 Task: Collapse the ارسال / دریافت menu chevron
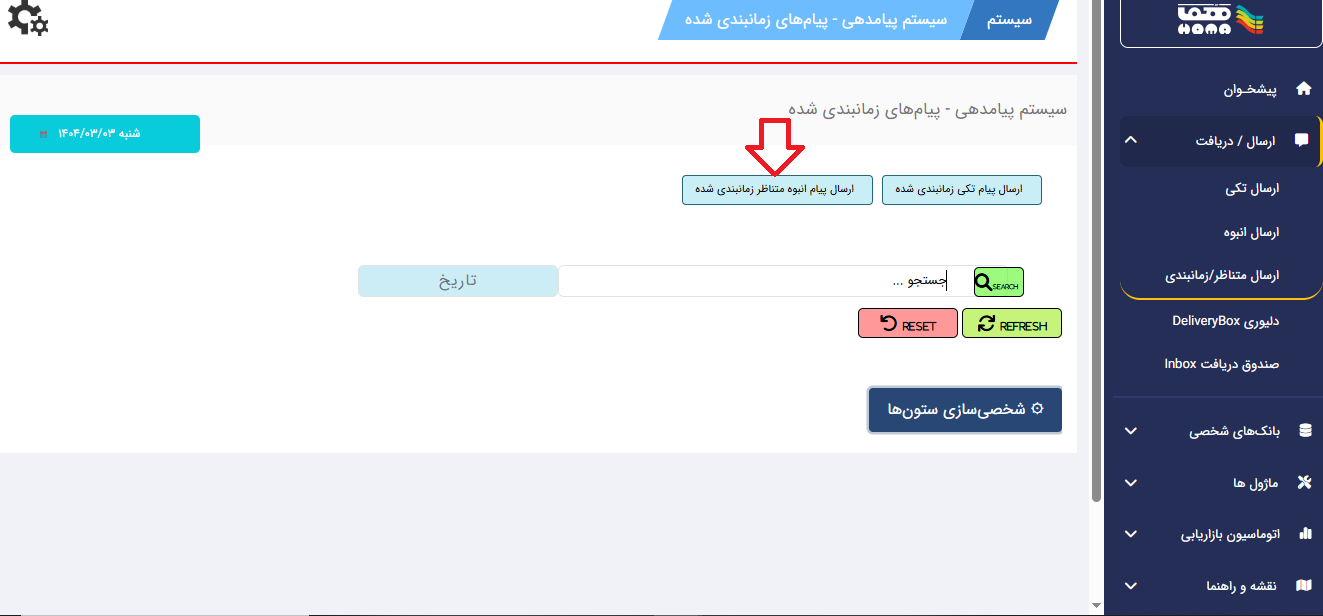(x=1131, y=141)
